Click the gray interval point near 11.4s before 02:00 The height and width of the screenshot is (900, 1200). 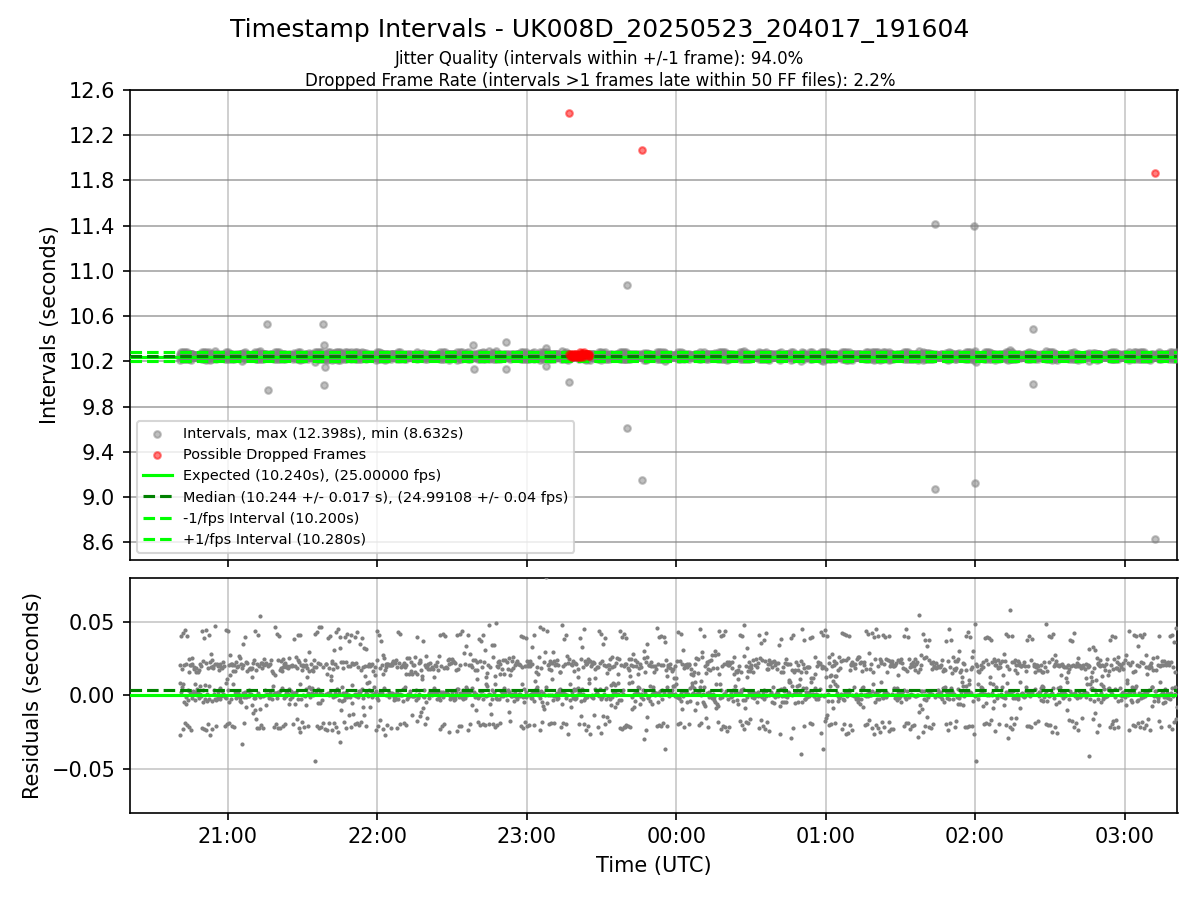pyautogui.click(x=935, y=224)
